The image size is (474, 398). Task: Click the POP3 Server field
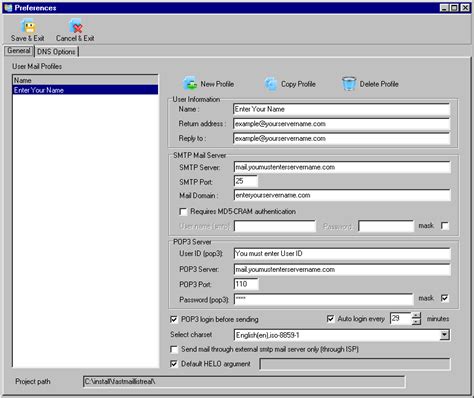[342, 269]
